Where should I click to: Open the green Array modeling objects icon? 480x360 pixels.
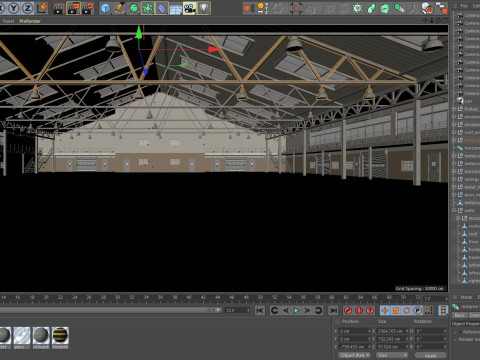tap(148, 8)
